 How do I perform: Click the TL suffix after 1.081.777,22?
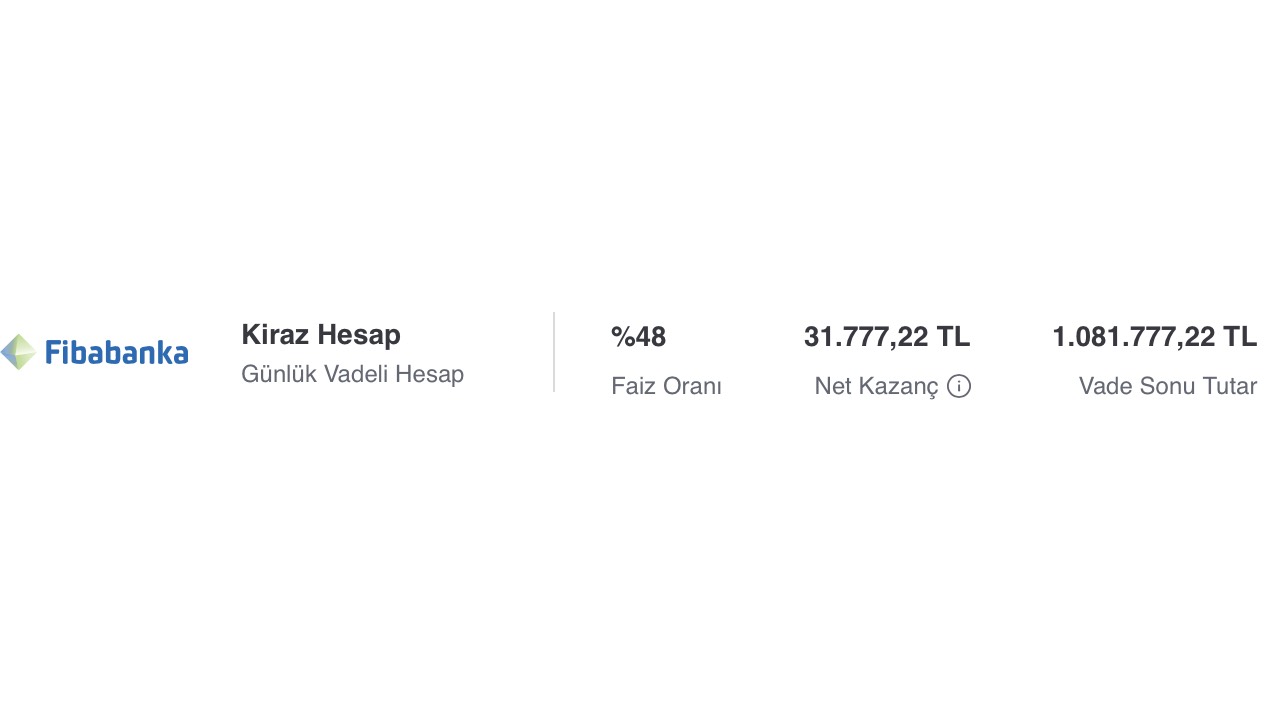1241,337
